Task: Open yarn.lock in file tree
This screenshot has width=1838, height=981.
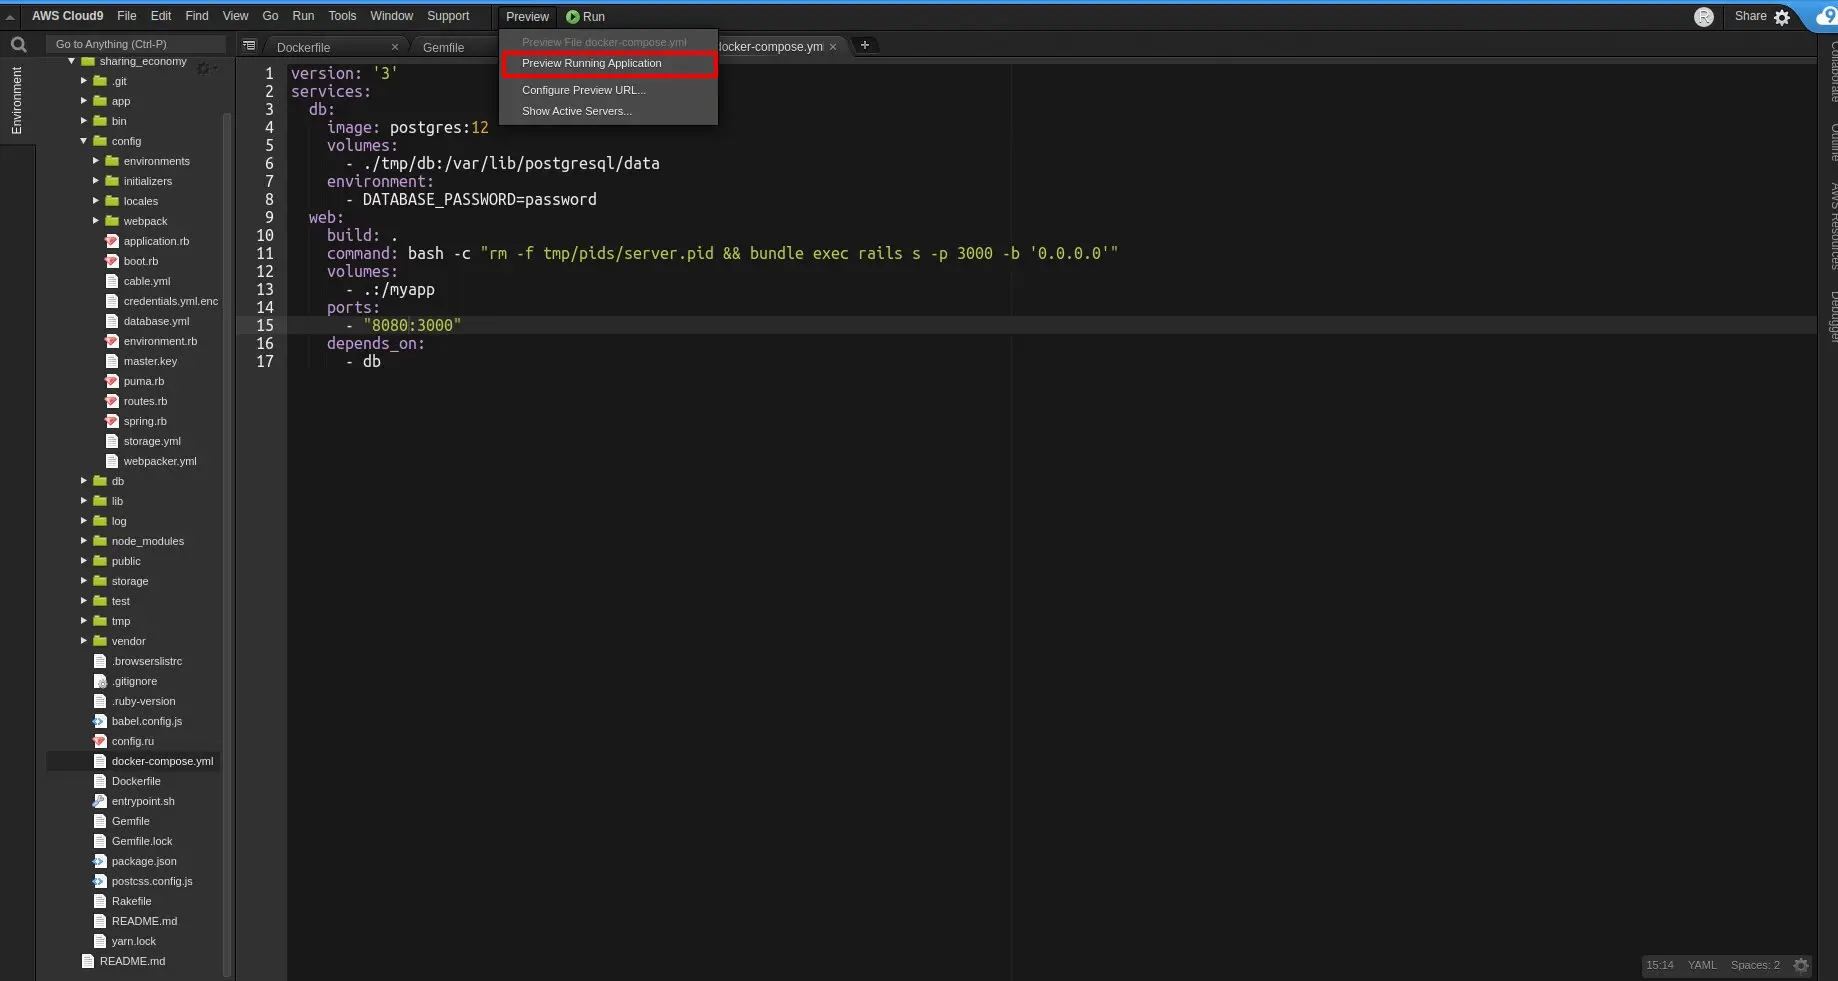Action: click(134, 941)
